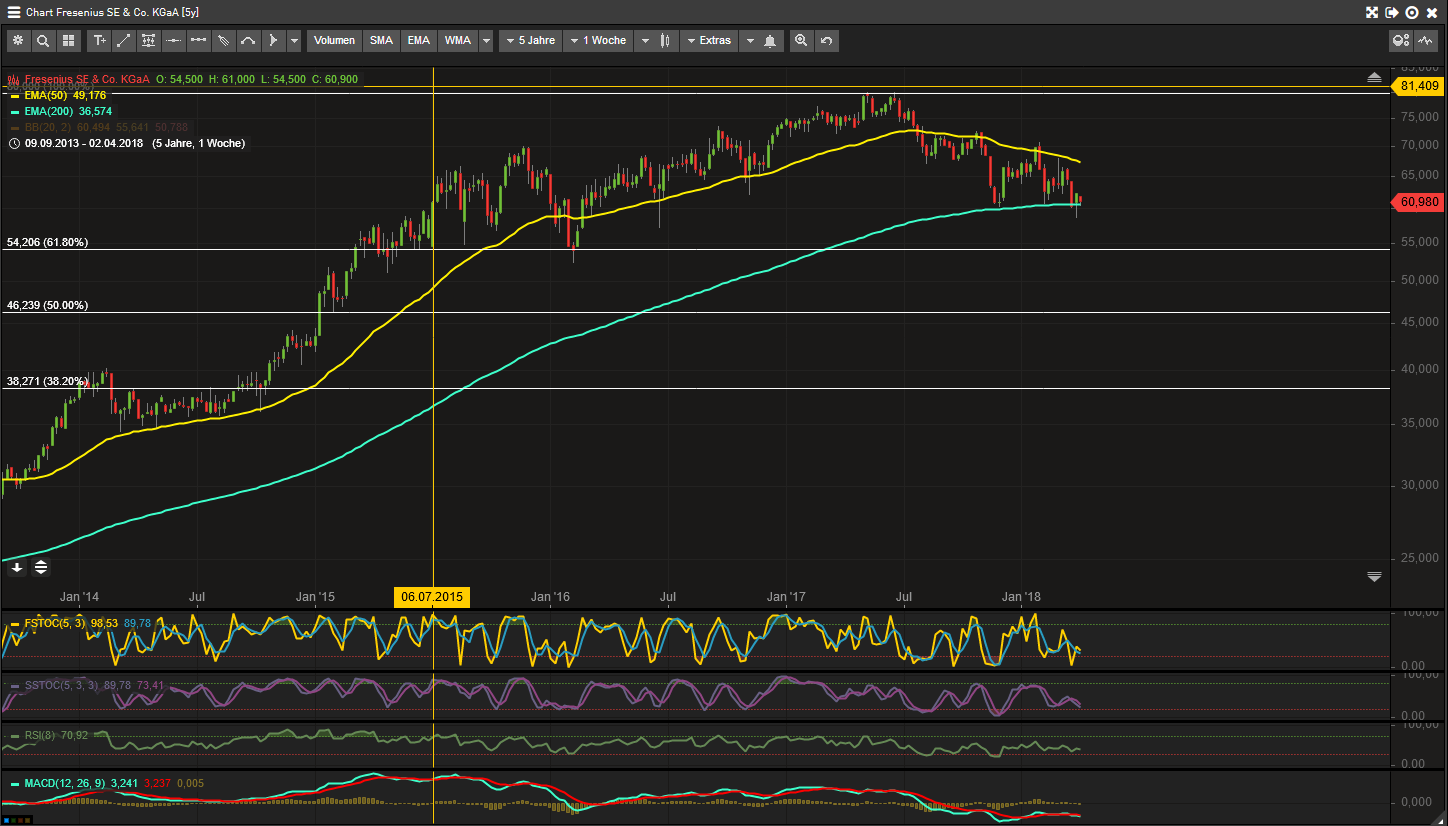Expand the 5 Jahre timeframe dropdown
The height and width of the screenshot is (826, 1448).
530,40
